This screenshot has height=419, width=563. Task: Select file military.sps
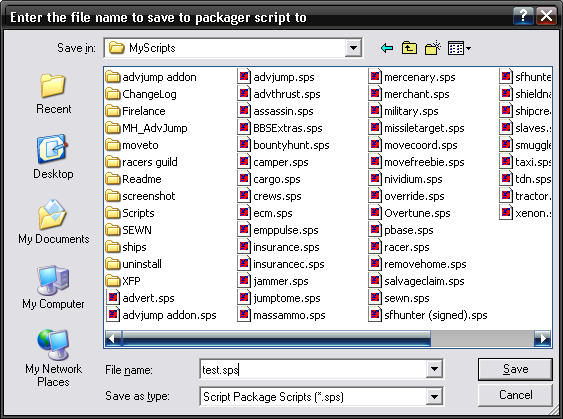(x=404, y=111)
